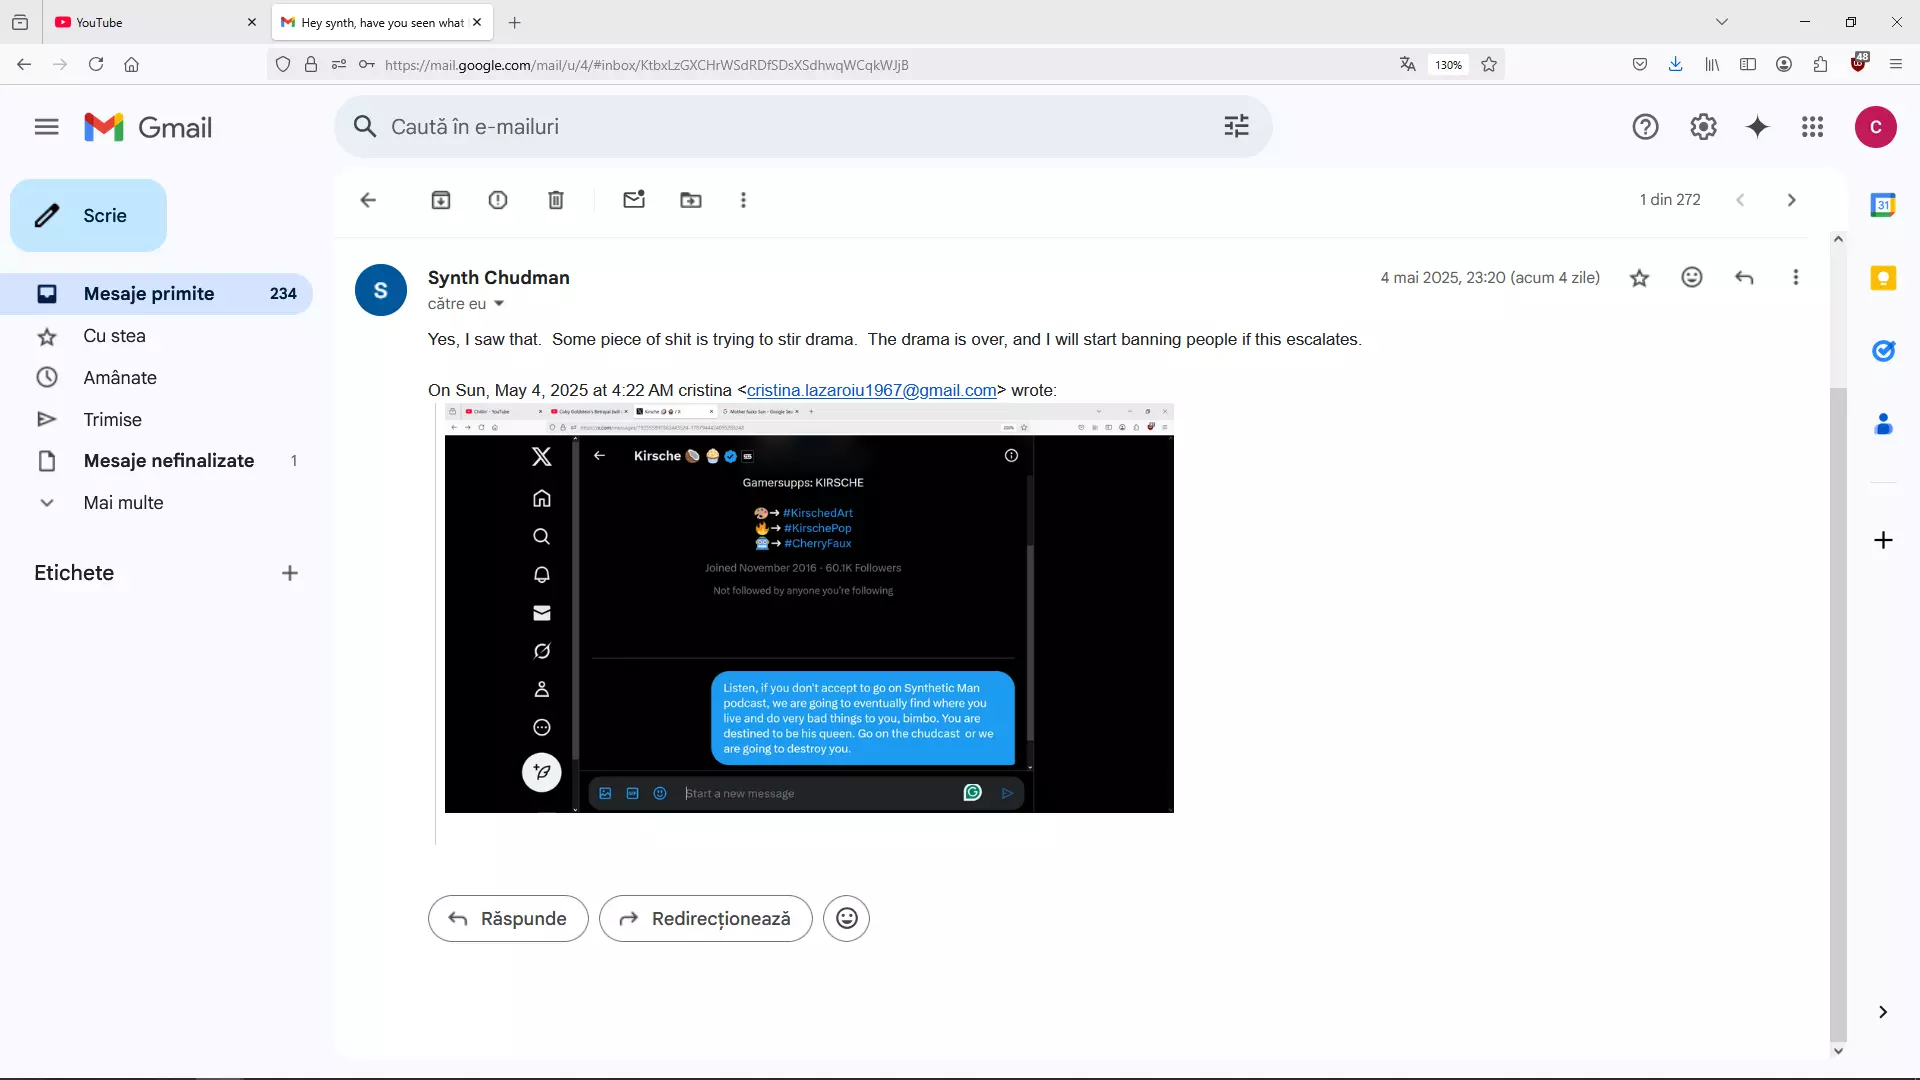Save page to Pocket
The height and width of the screenshot is (1080, 1920).
pyautogui.click(x=1640, y=64)
